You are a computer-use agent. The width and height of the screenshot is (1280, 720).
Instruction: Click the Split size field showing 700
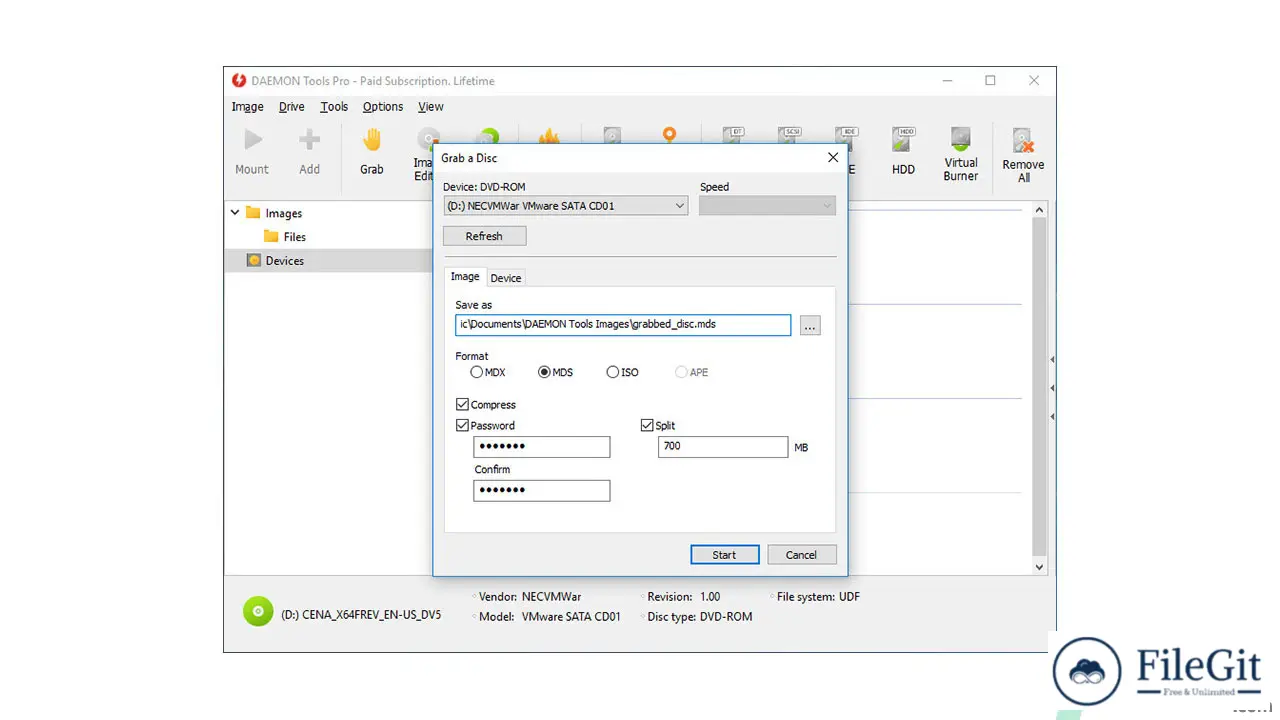tap(723, 446)
